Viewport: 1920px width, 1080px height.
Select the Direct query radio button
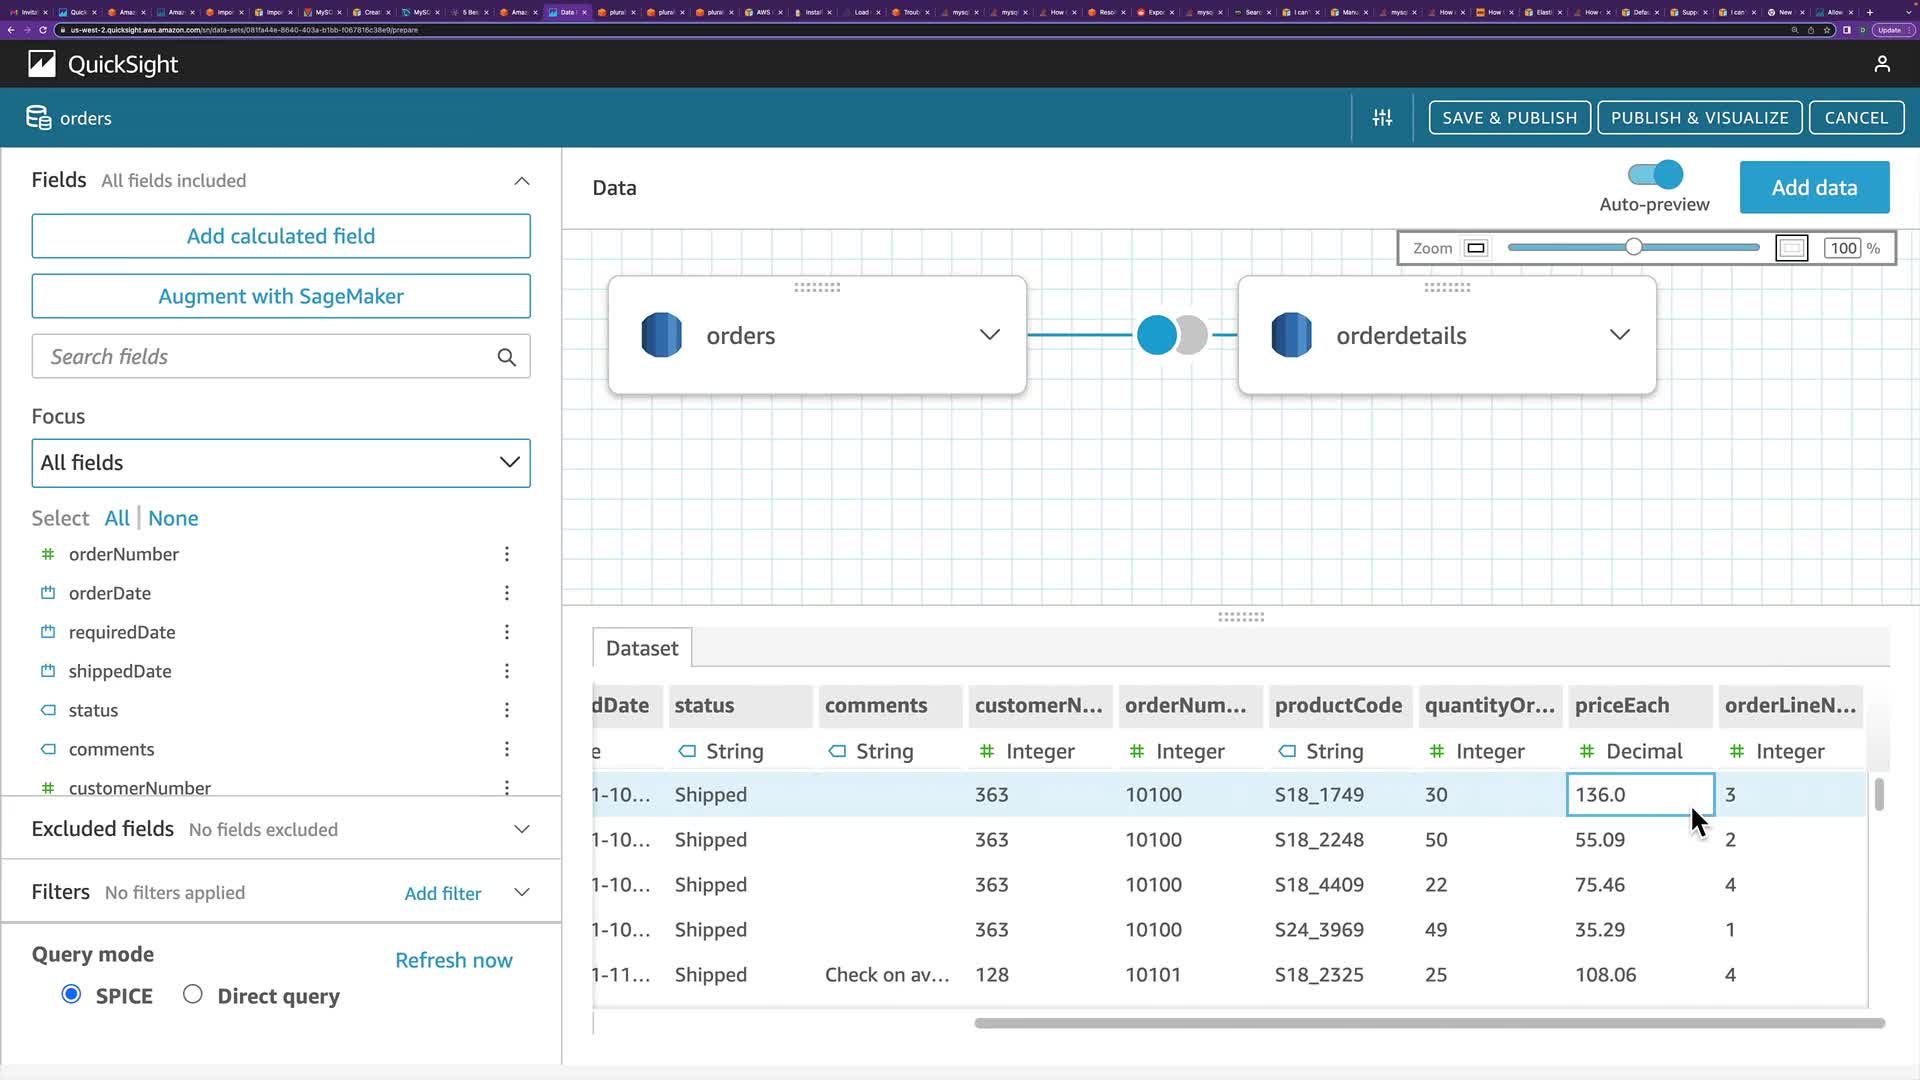193,994
